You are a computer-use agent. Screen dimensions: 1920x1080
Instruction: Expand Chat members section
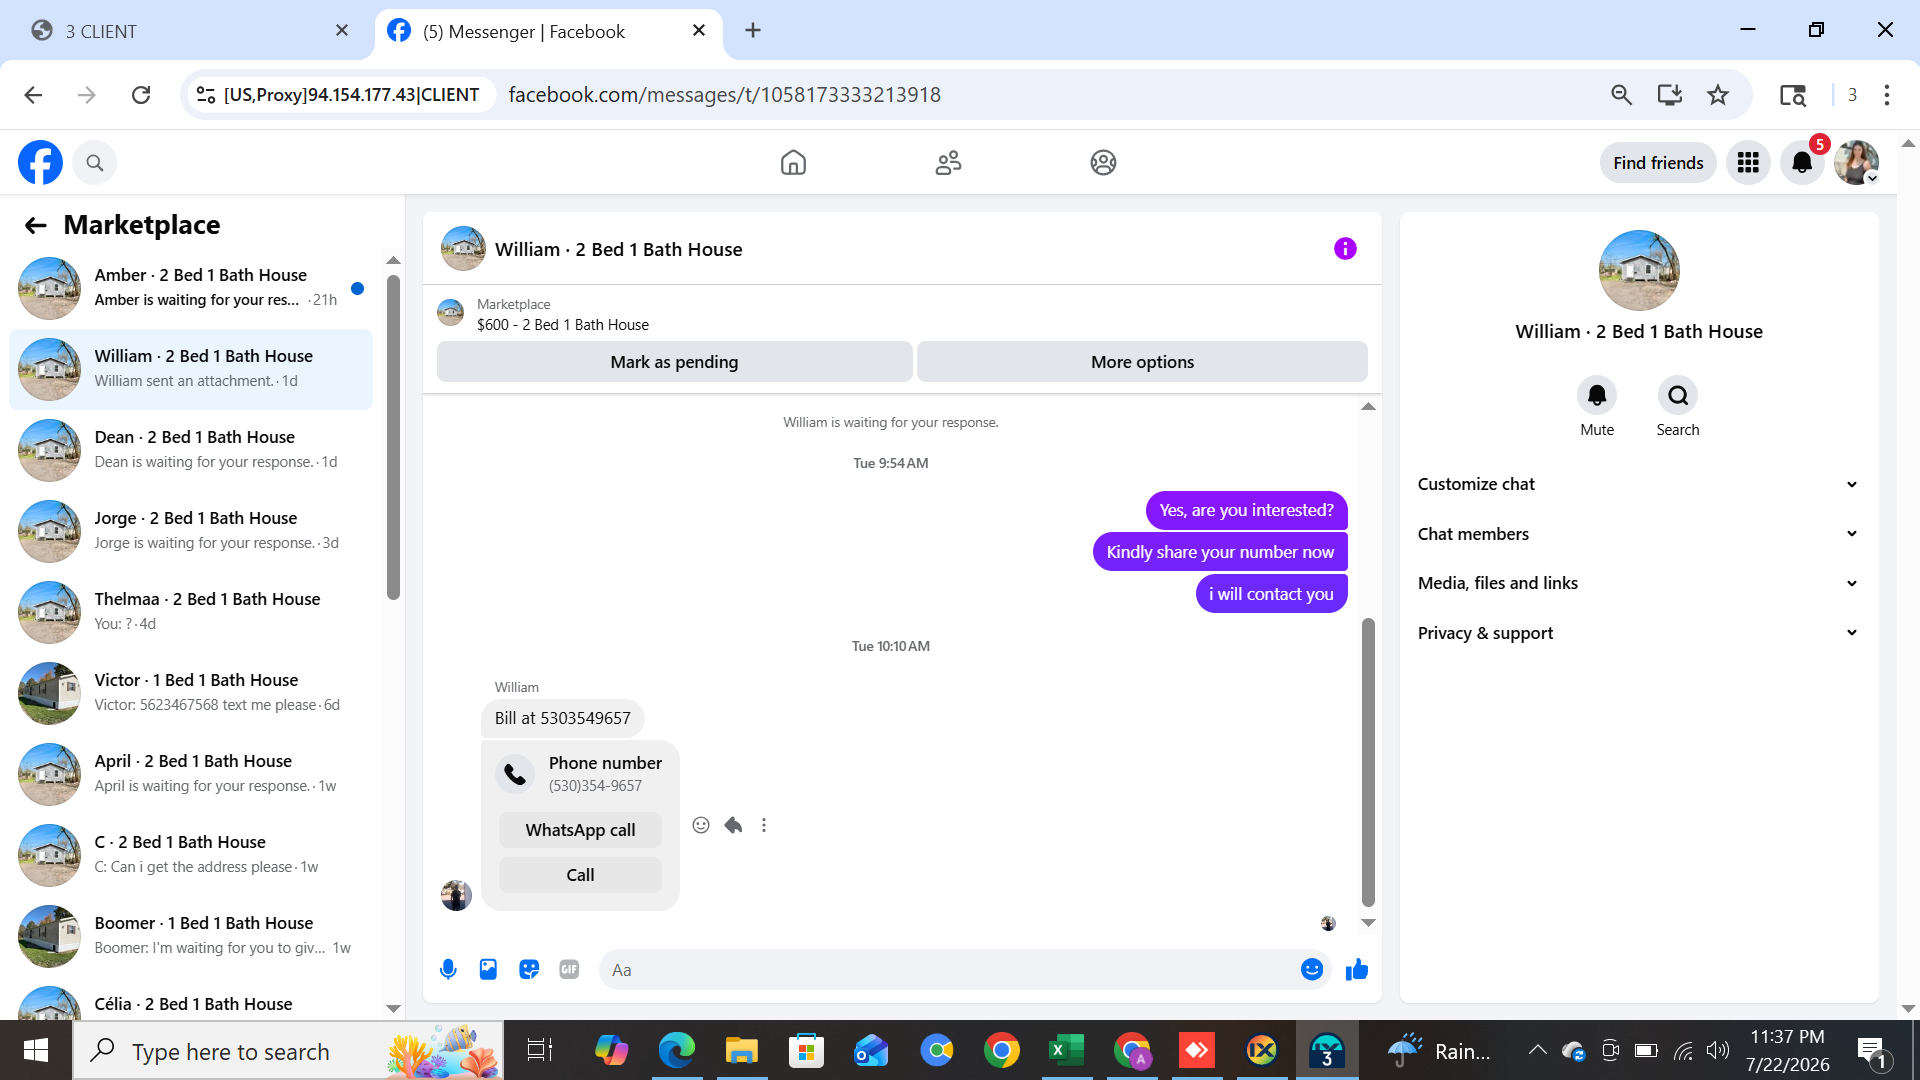coord(1638,534)
